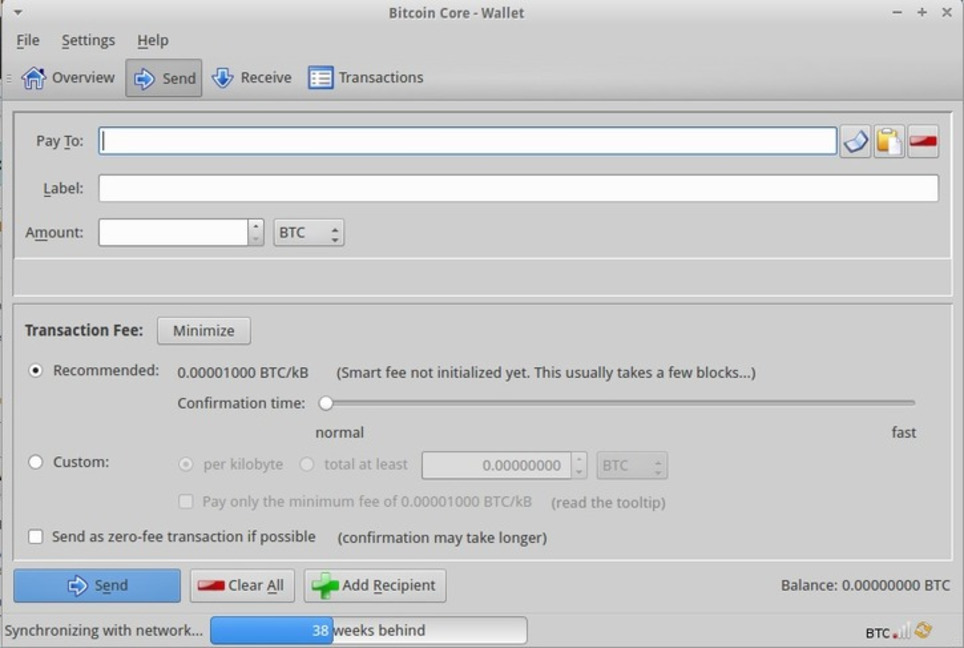This screenshot has width=964, height=648.
Task: Click the Label input field
Action: [518, 188]
